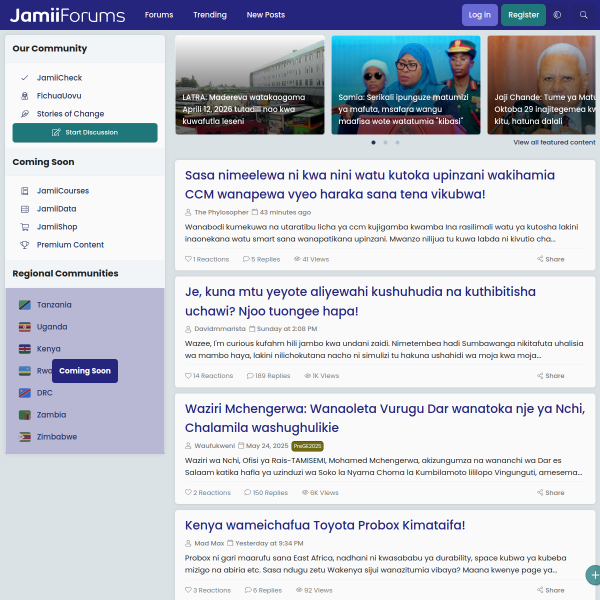Share the Waziri Mchengerwa post
600x600 pixels.
click(551, 492)
